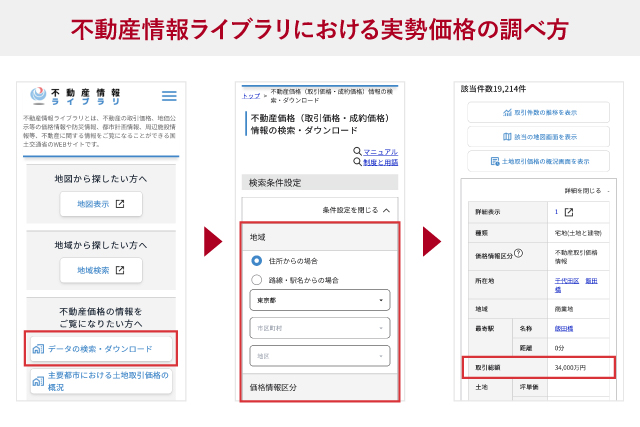
Task: Click external-link icon on 地域検索 button
Action: coord(120,270)
